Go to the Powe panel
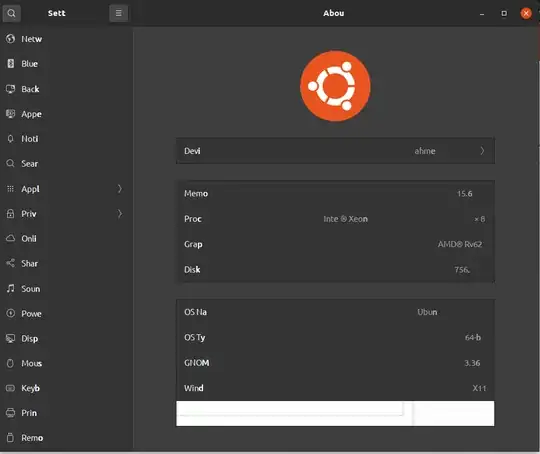This screenshot has width=540, height=454. pos(67,313)
